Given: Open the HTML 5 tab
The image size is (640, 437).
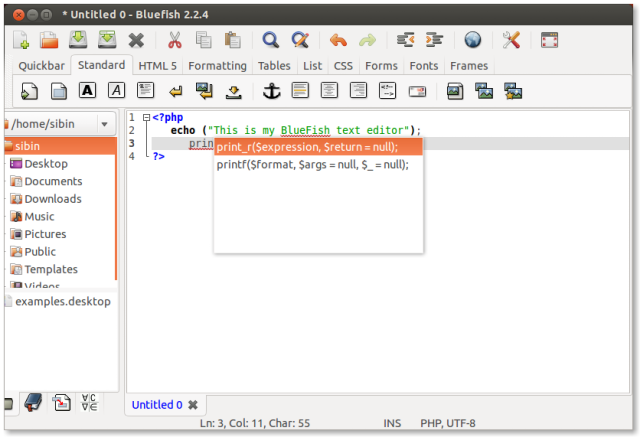Looking at the screenshot, I should pos(158,66).
